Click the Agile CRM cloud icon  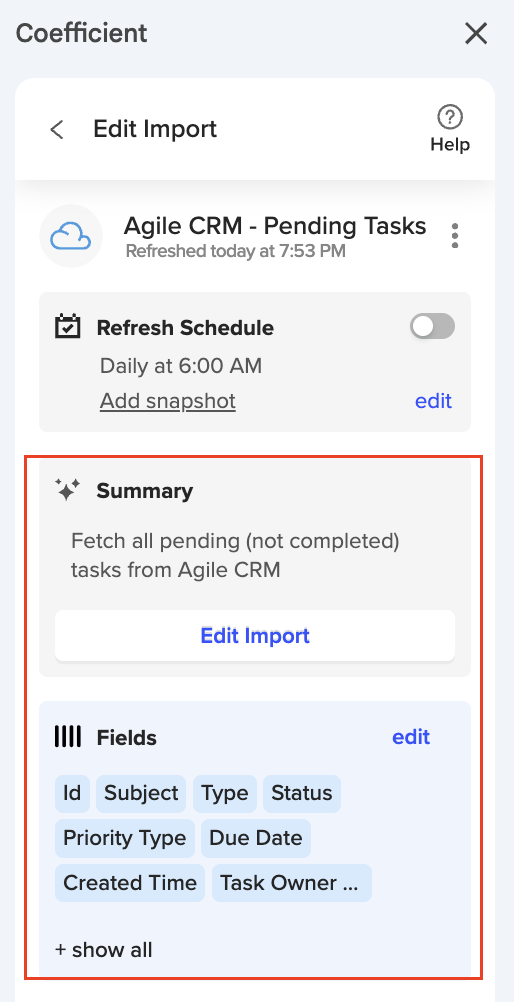click(71, 236)
